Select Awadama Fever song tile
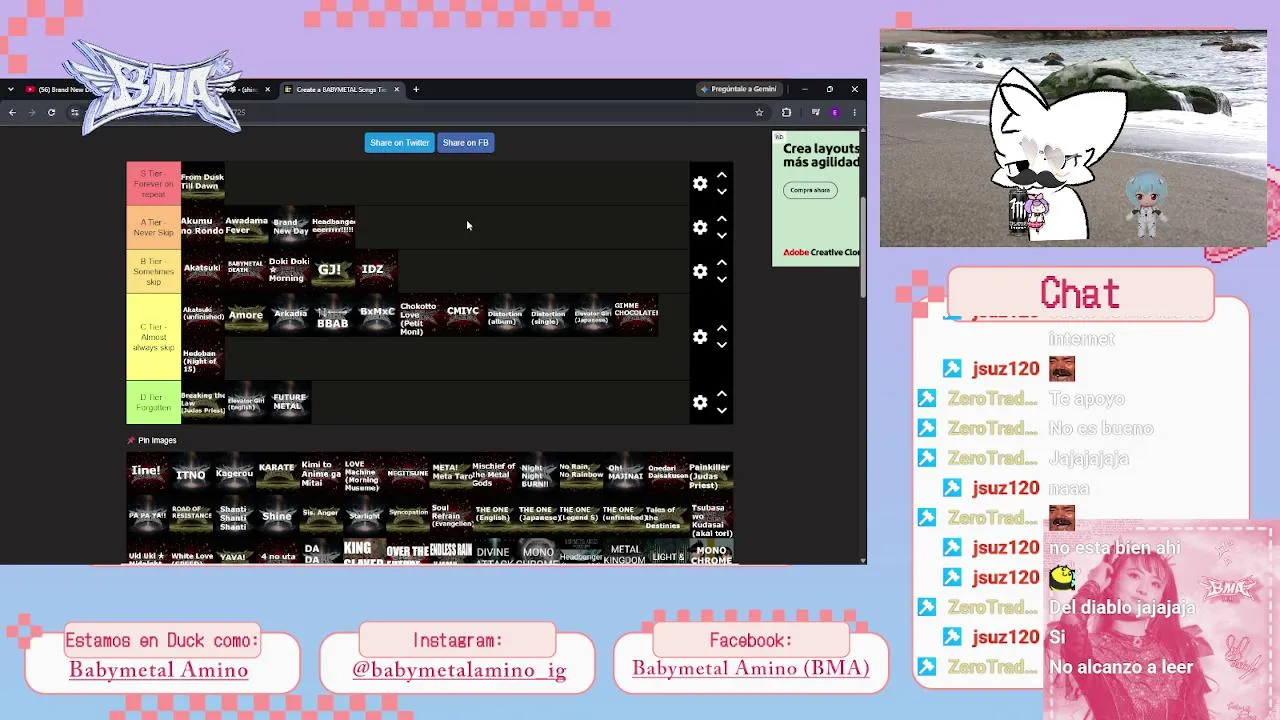1280x720 pixels. [x=246, y=227]
